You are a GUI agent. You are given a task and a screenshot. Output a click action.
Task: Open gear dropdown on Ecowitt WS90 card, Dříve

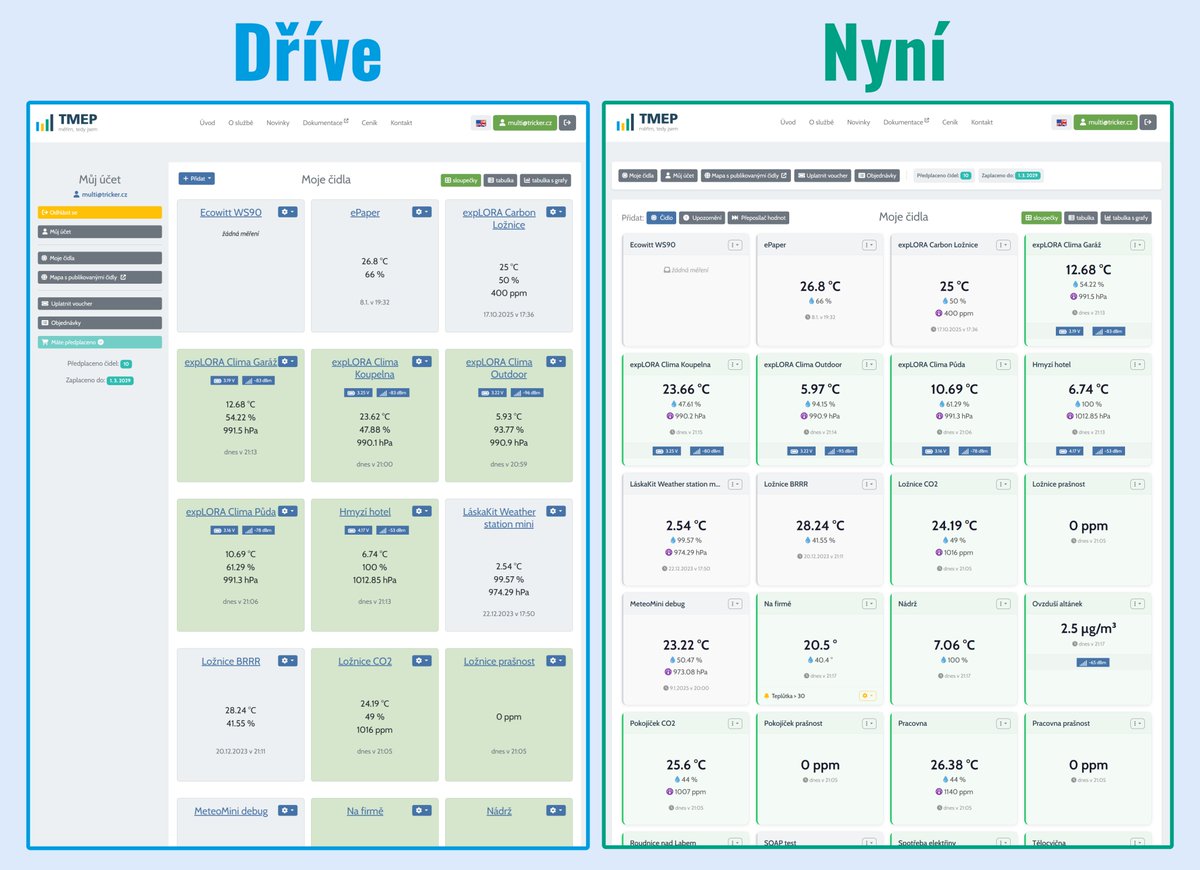click(288, 212)
